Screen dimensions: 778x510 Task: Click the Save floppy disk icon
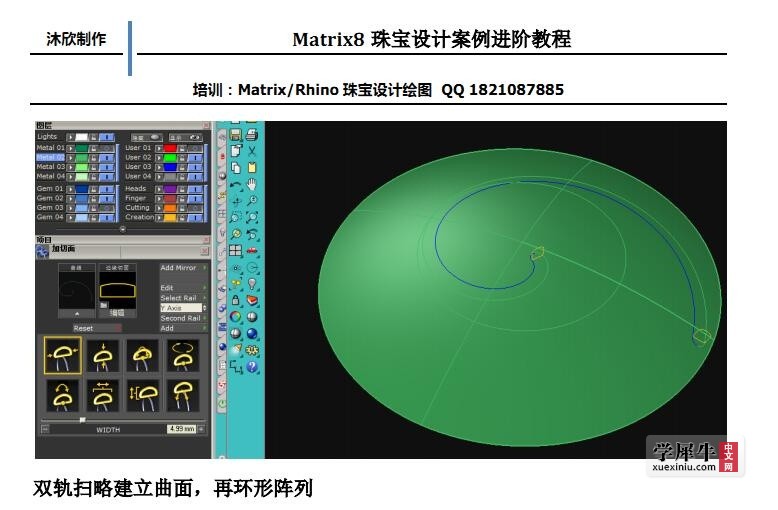click(x=236, y=134)
